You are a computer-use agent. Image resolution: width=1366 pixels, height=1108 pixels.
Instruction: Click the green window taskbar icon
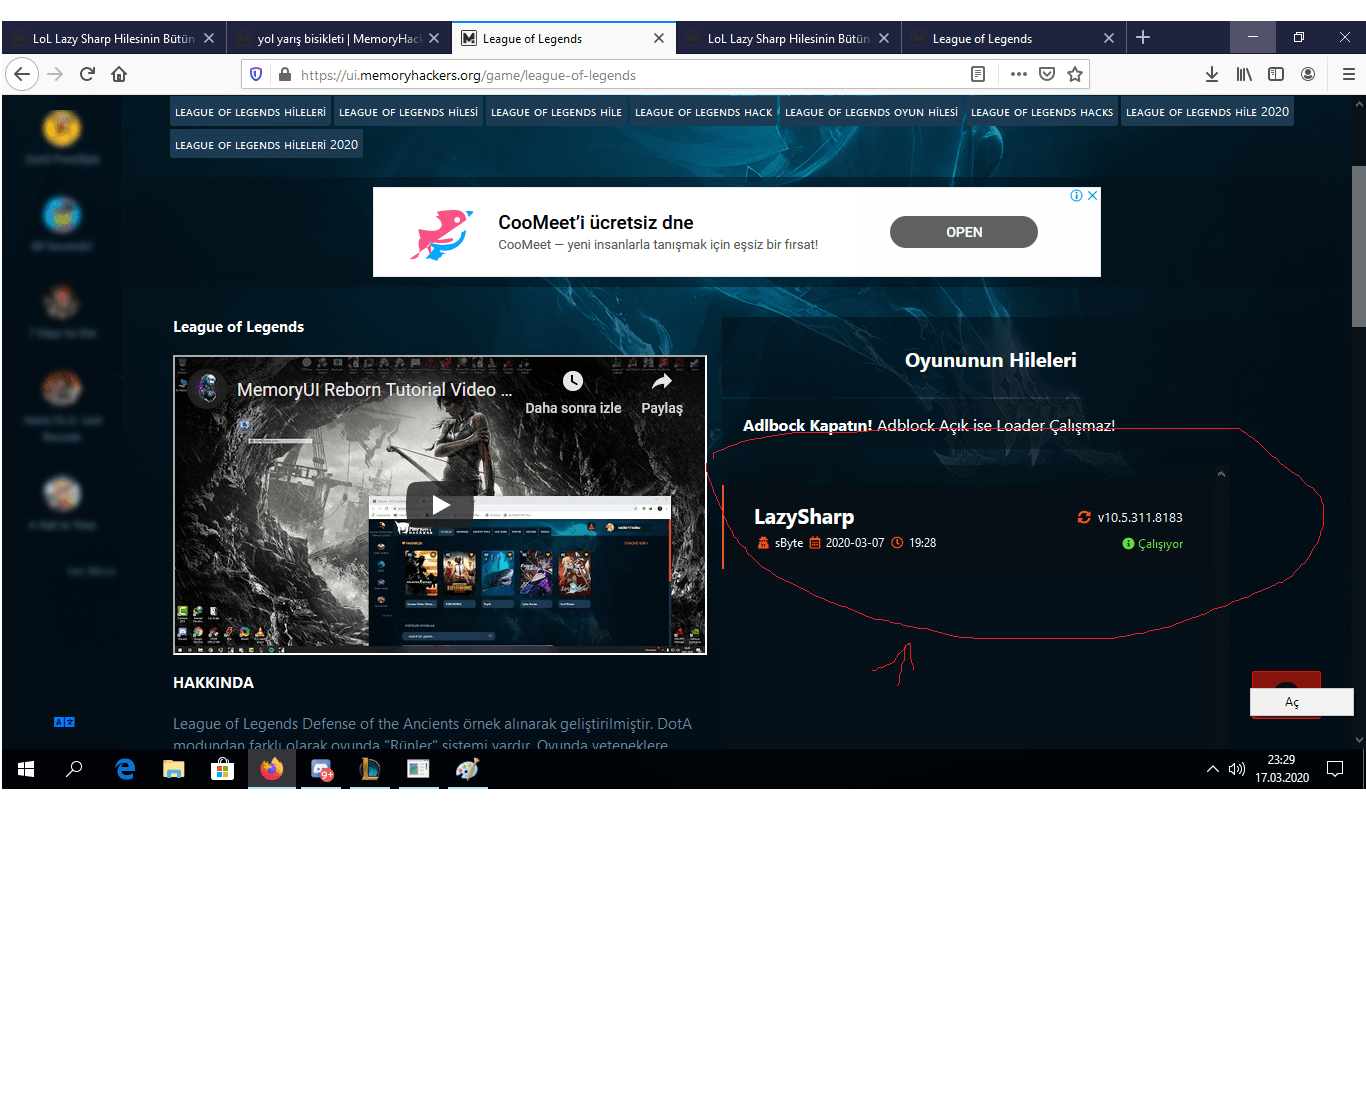coord(418,769)
